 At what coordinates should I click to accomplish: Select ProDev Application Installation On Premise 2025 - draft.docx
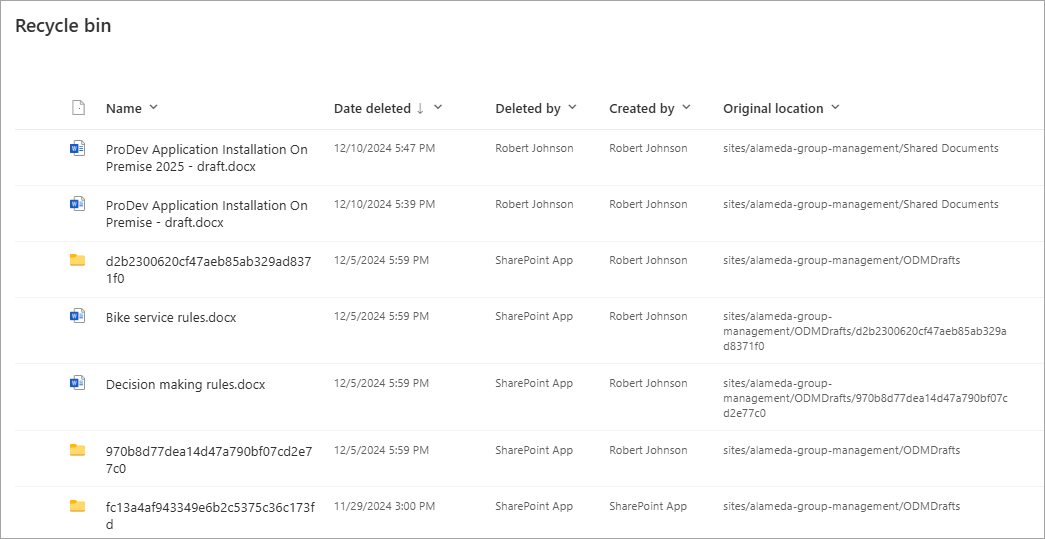click(x=207, y=158)
